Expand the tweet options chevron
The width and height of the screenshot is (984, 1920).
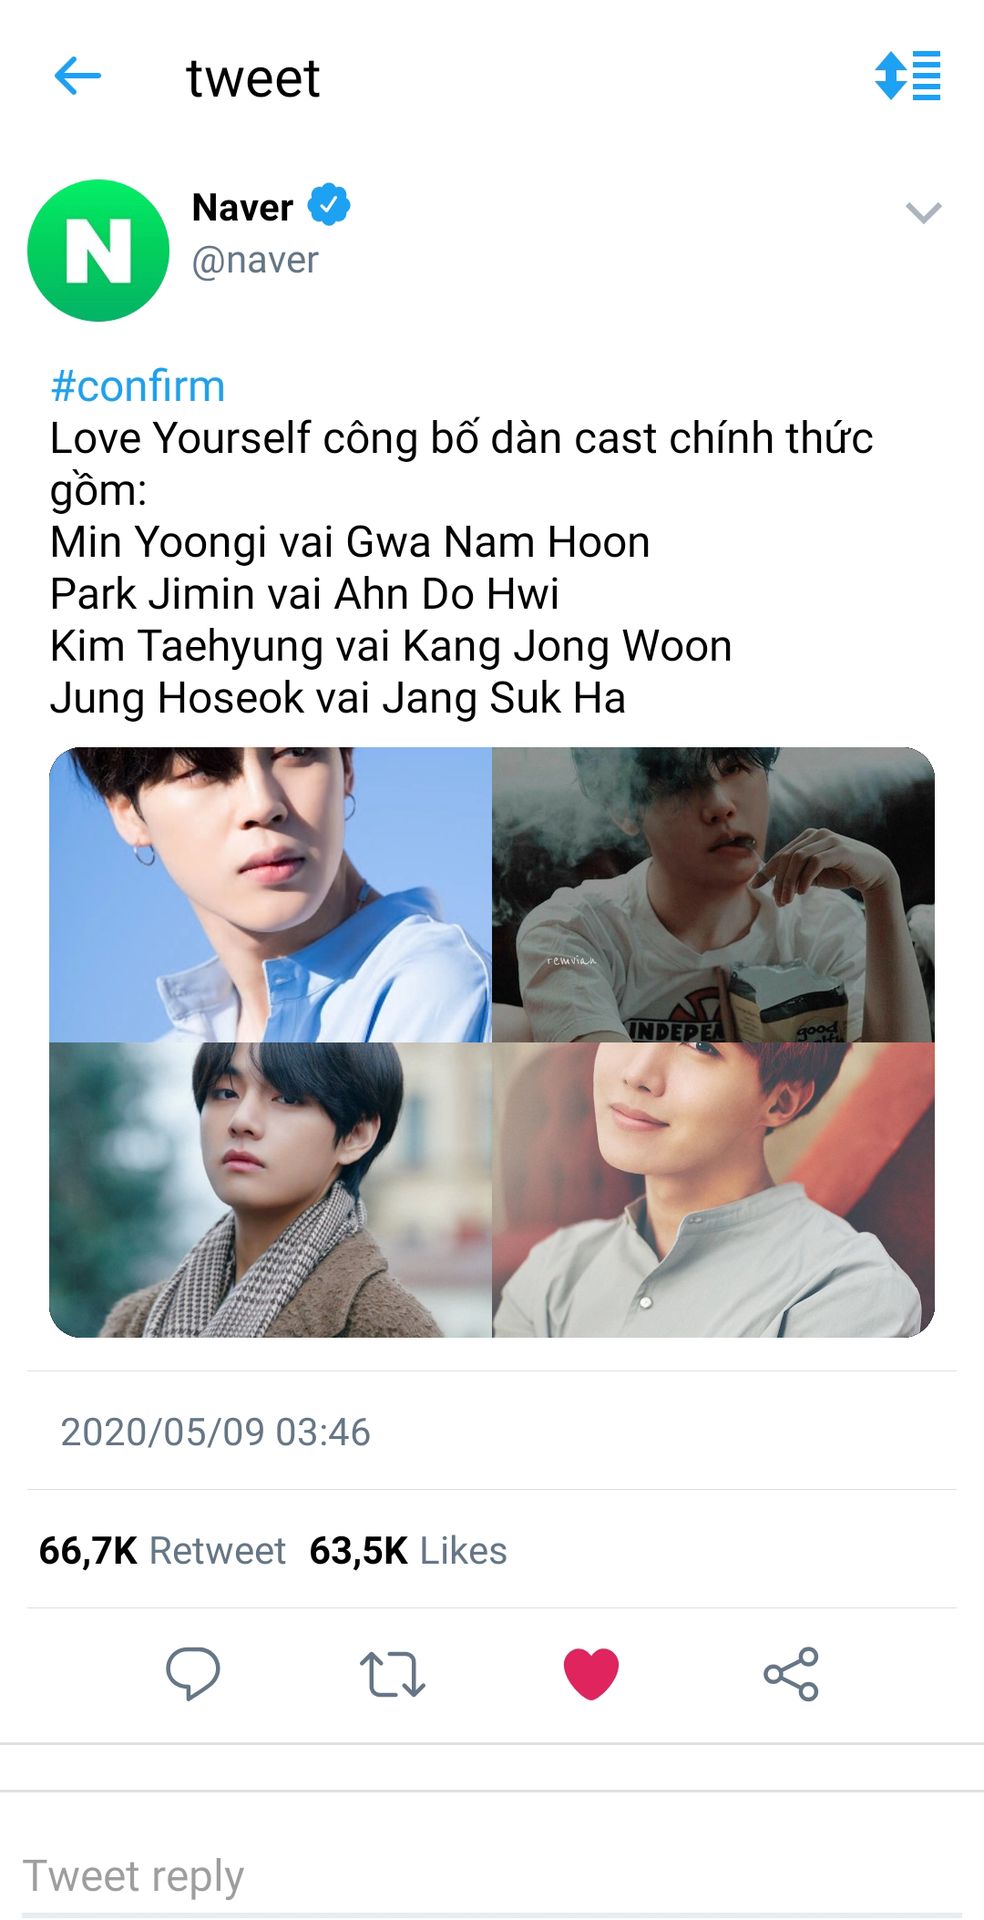click(x=923, y=212)
